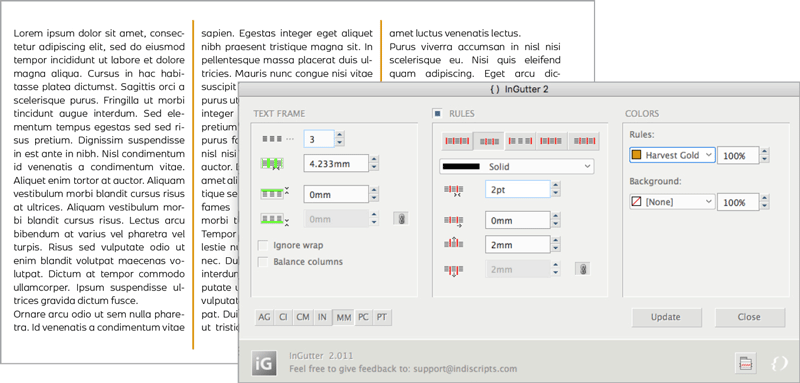Click the rule horizontal offset icon
800x383 pixels.
[x=453, y=221]
